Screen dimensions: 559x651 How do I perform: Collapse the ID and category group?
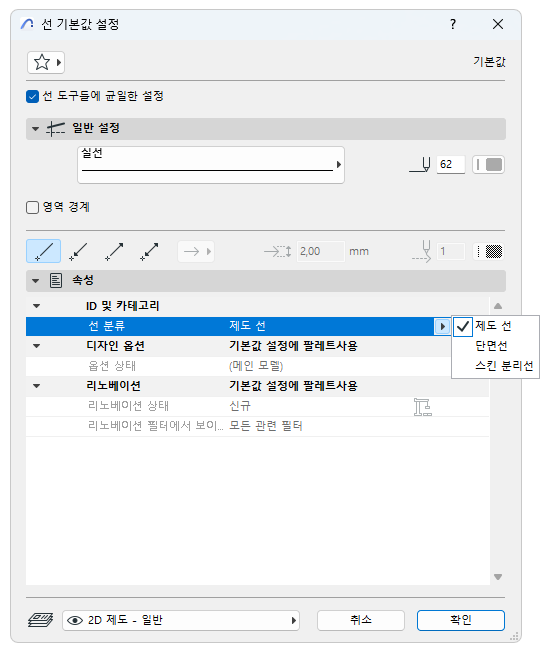tap(37, 306)
